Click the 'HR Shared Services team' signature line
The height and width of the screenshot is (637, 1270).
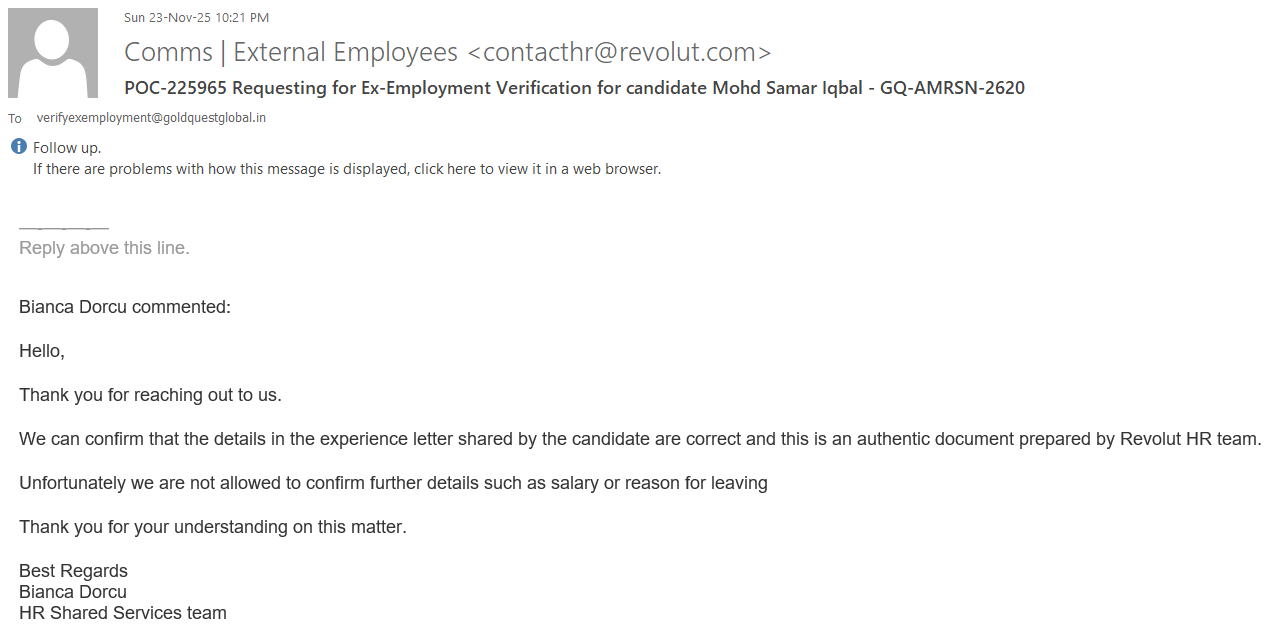[123, 613]
